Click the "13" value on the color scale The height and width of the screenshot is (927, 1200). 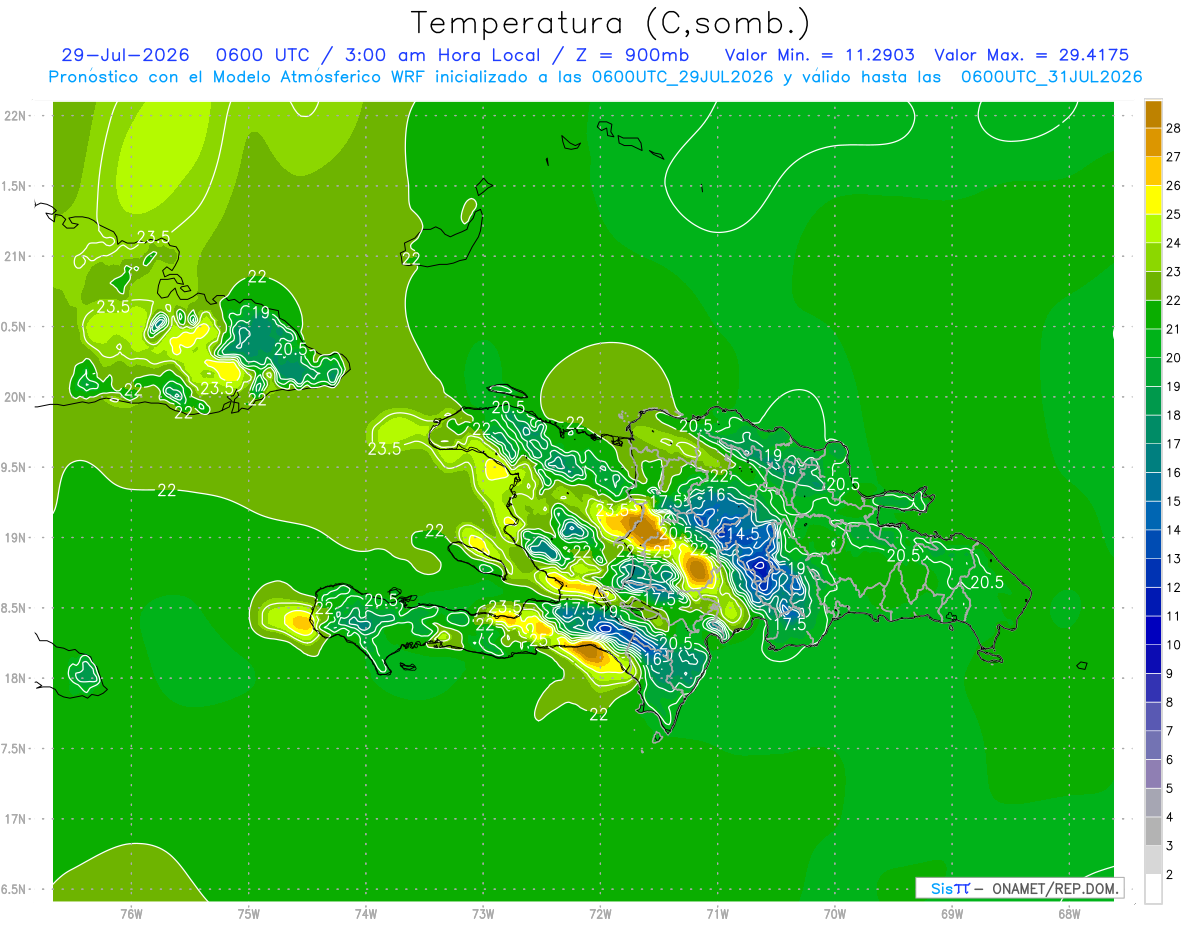click(x=1174, y=559)
